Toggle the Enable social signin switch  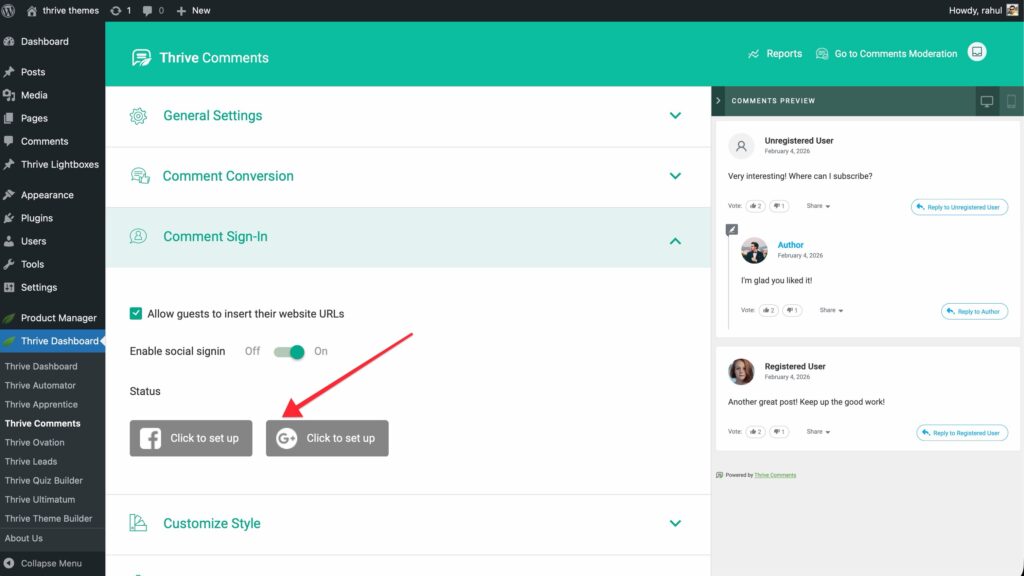pyautogui.click(x=289, y=351)
